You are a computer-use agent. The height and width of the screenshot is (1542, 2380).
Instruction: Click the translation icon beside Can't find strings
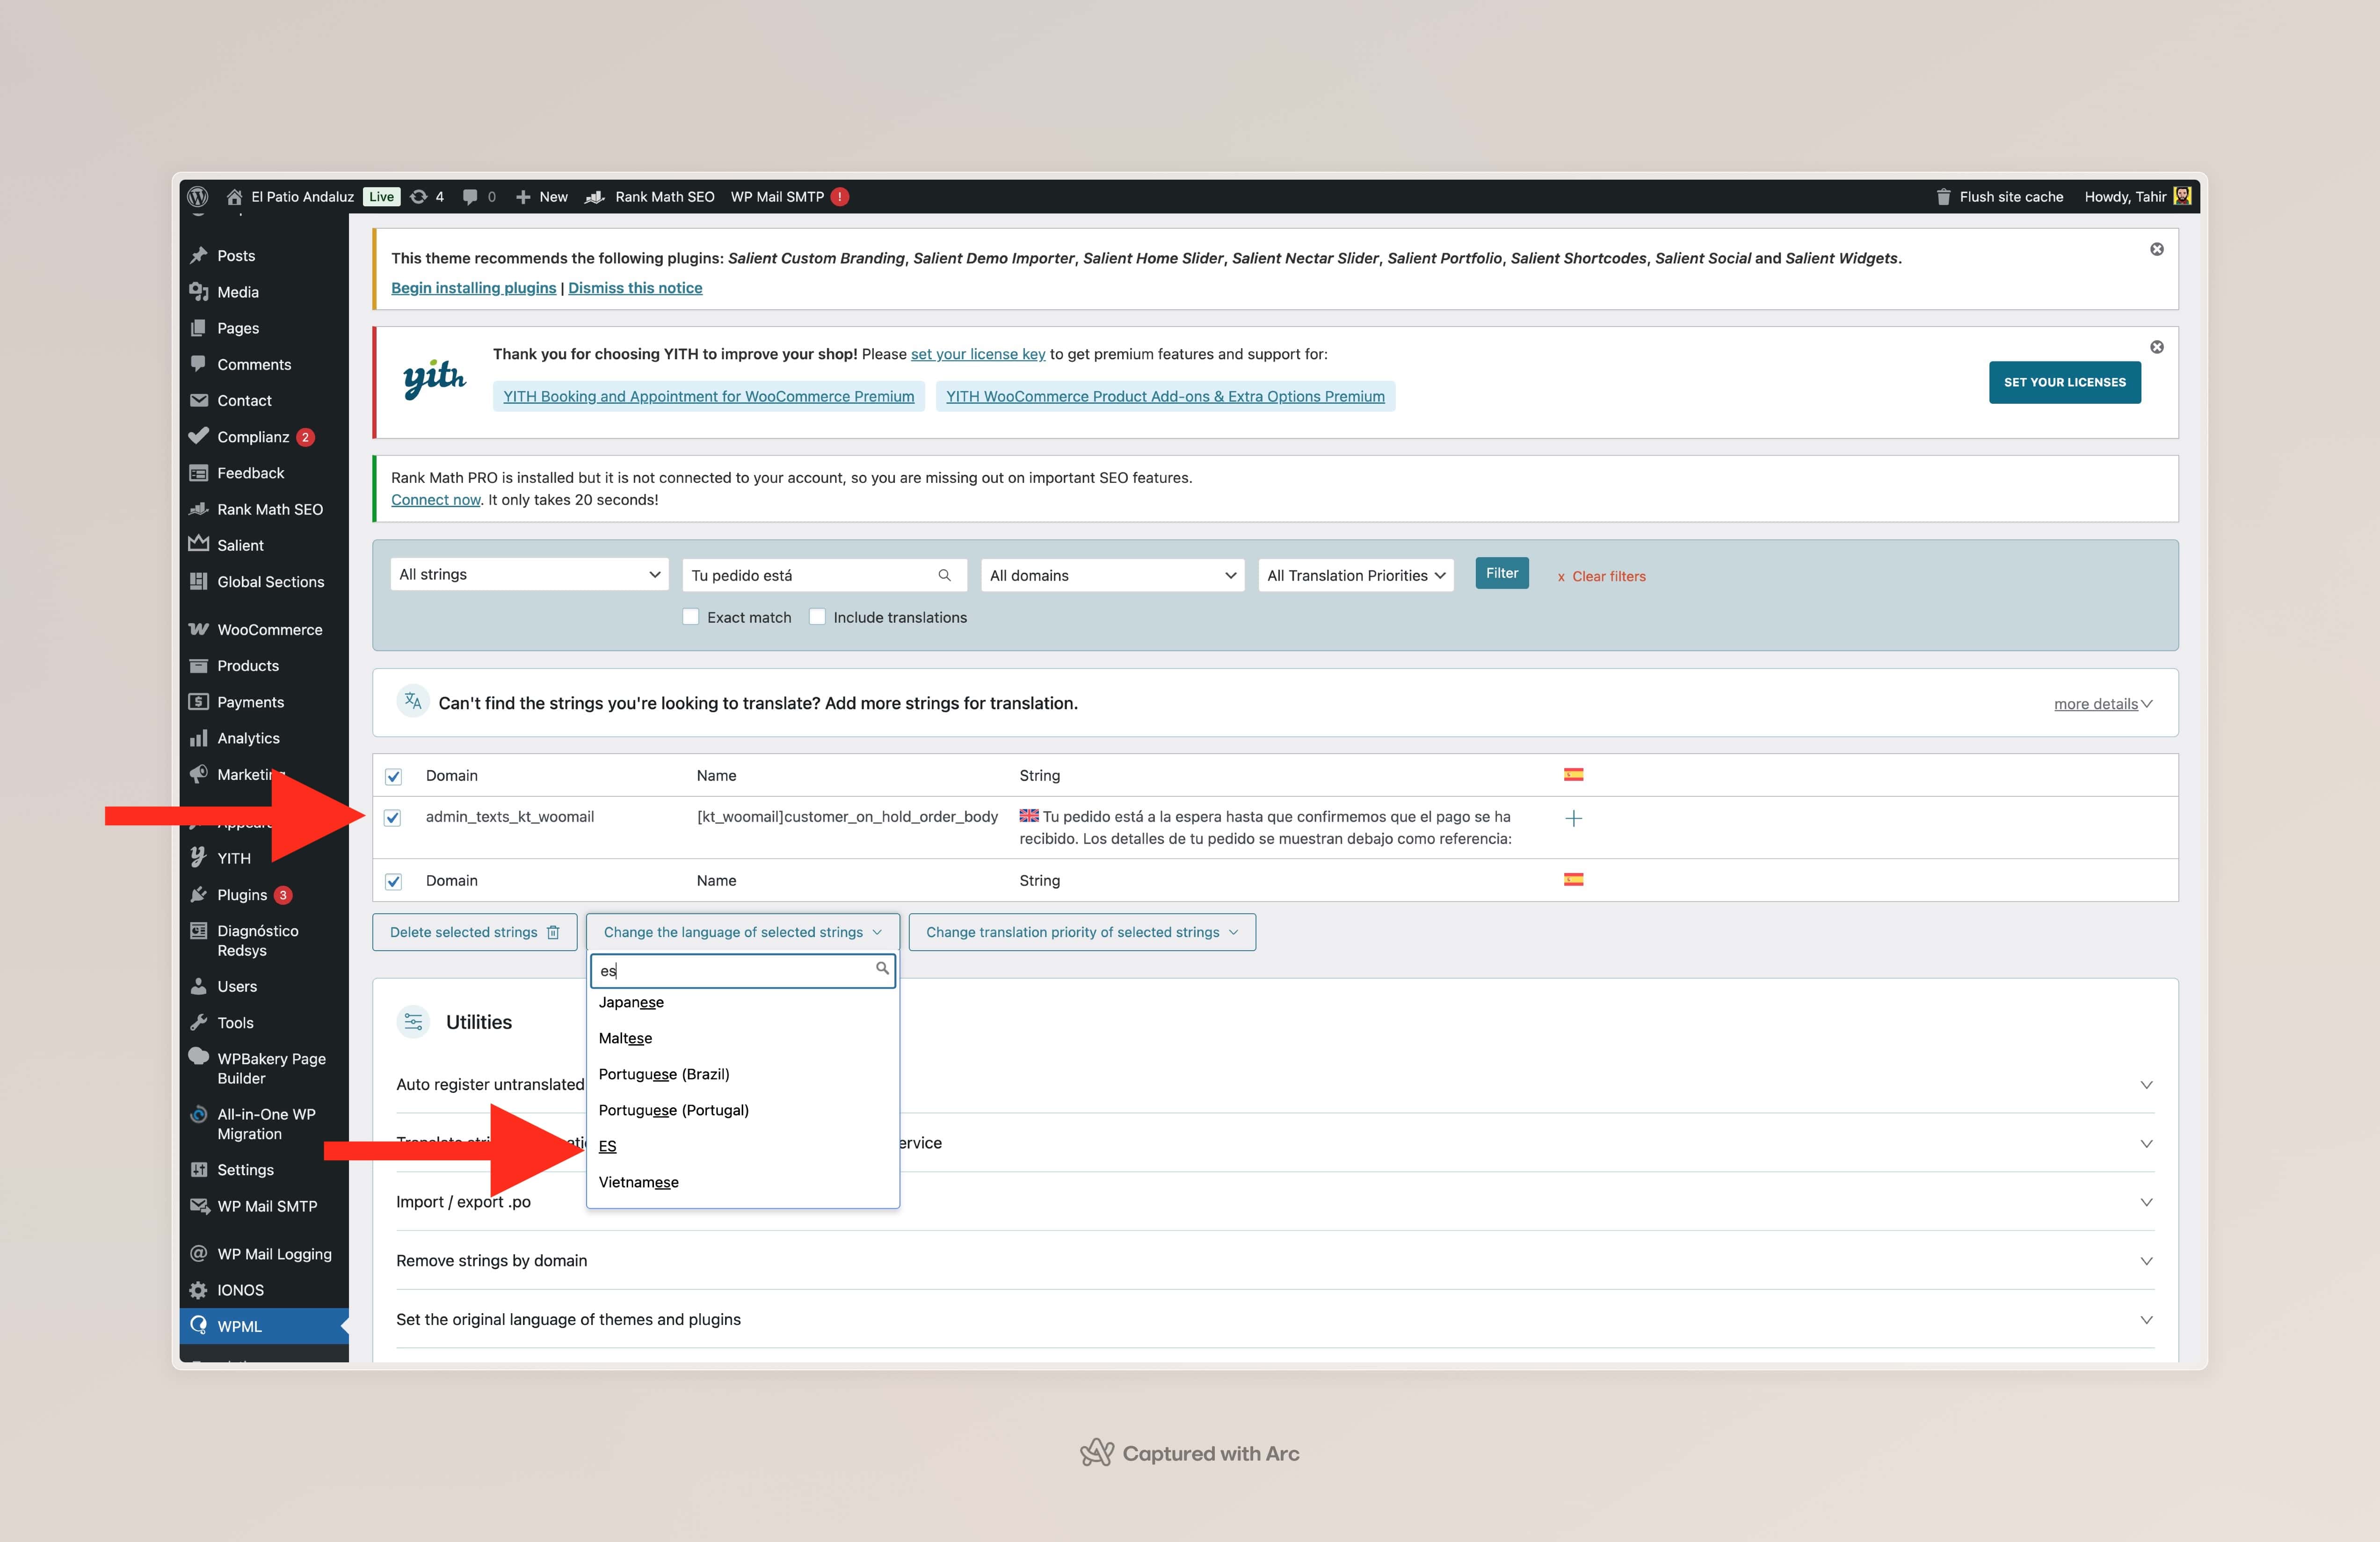[413, 701]
